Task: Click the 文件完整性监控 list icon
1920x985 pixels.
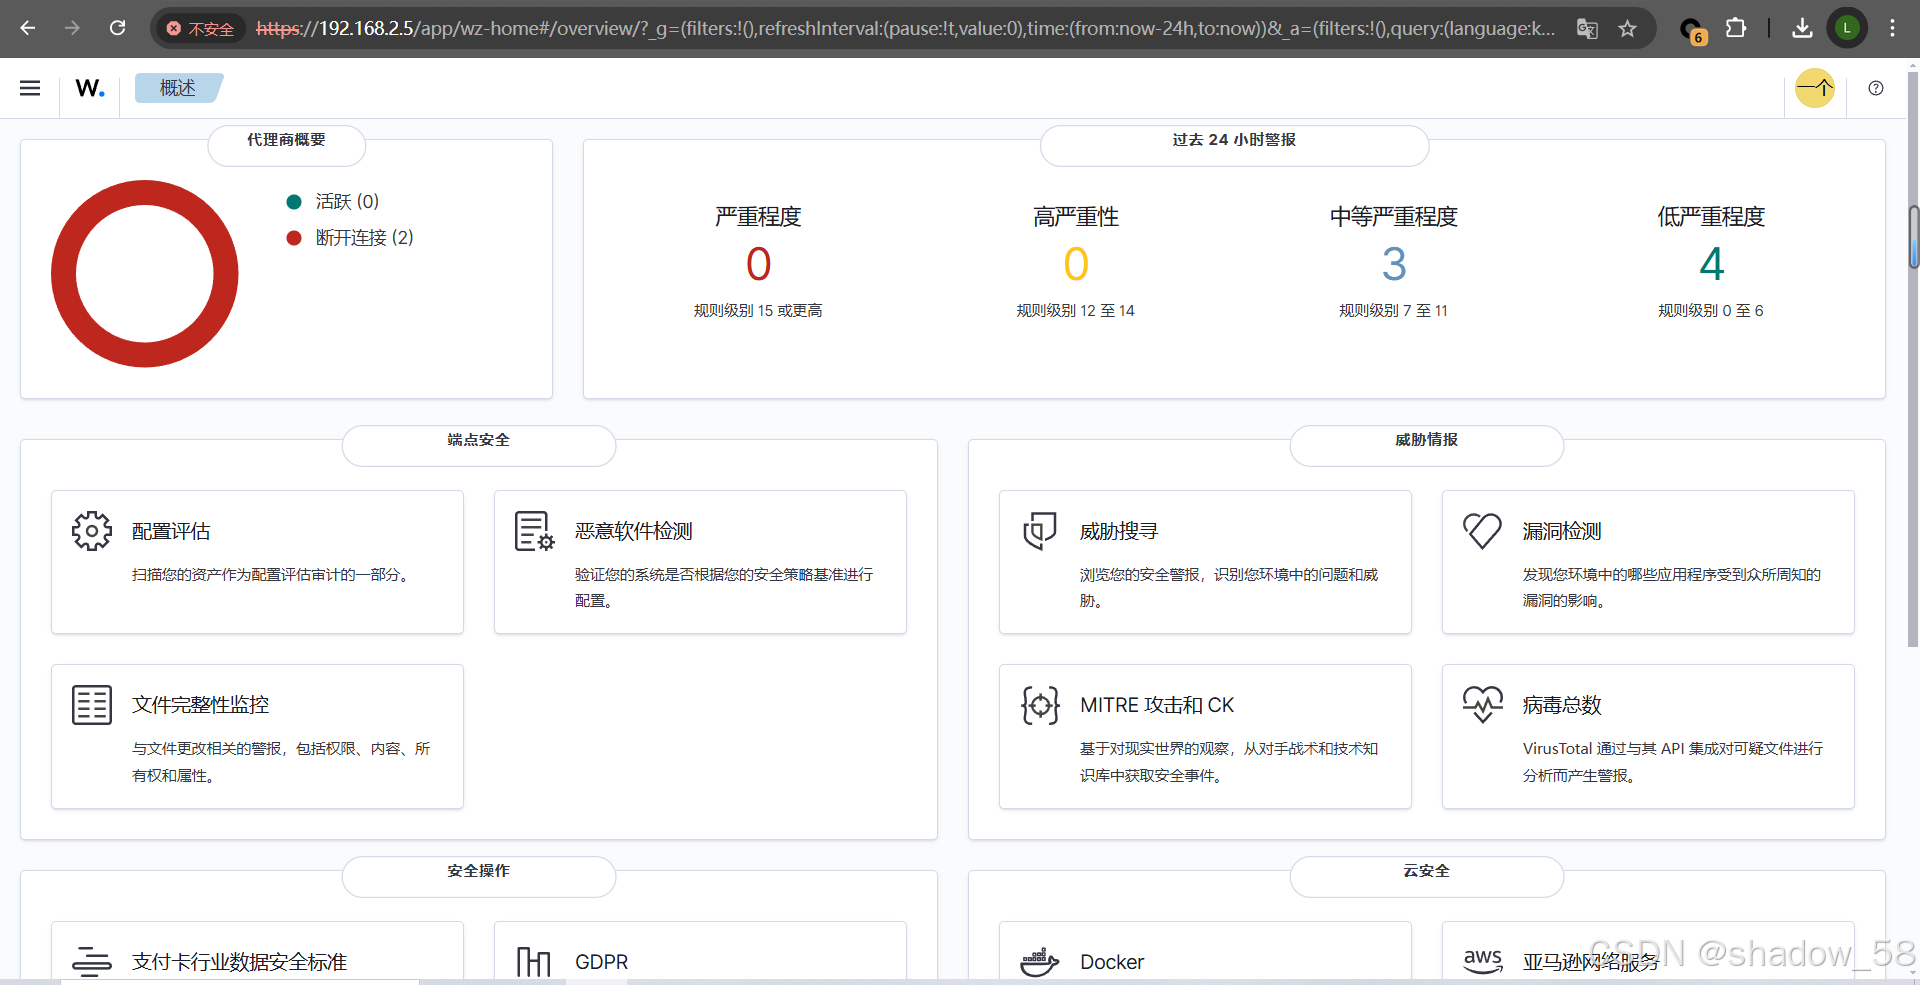Action: [92, 705]
